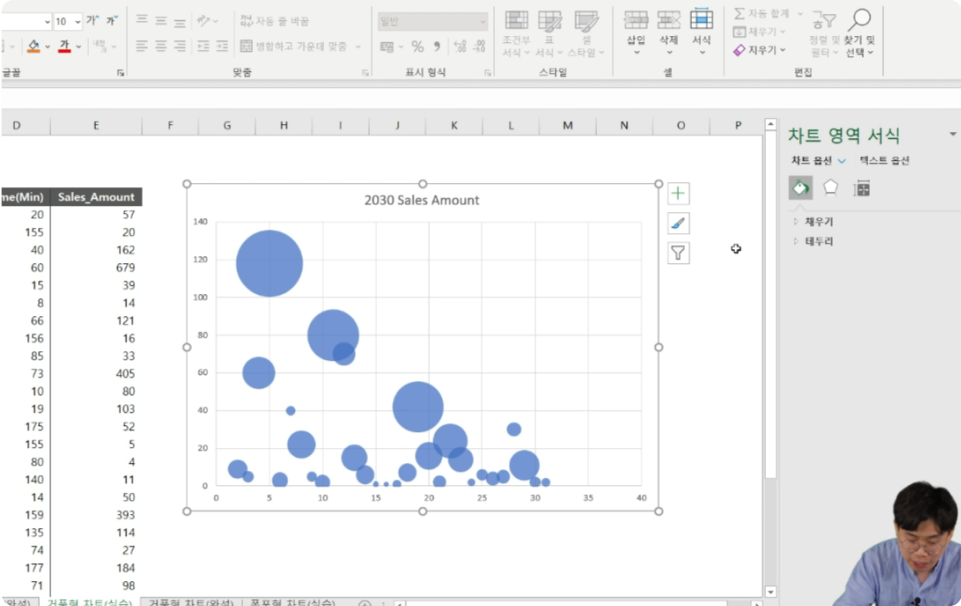Select the 폭포형 차트(실습) sheet tab
The image size is (961, 606).
click(x=292, y=602)
